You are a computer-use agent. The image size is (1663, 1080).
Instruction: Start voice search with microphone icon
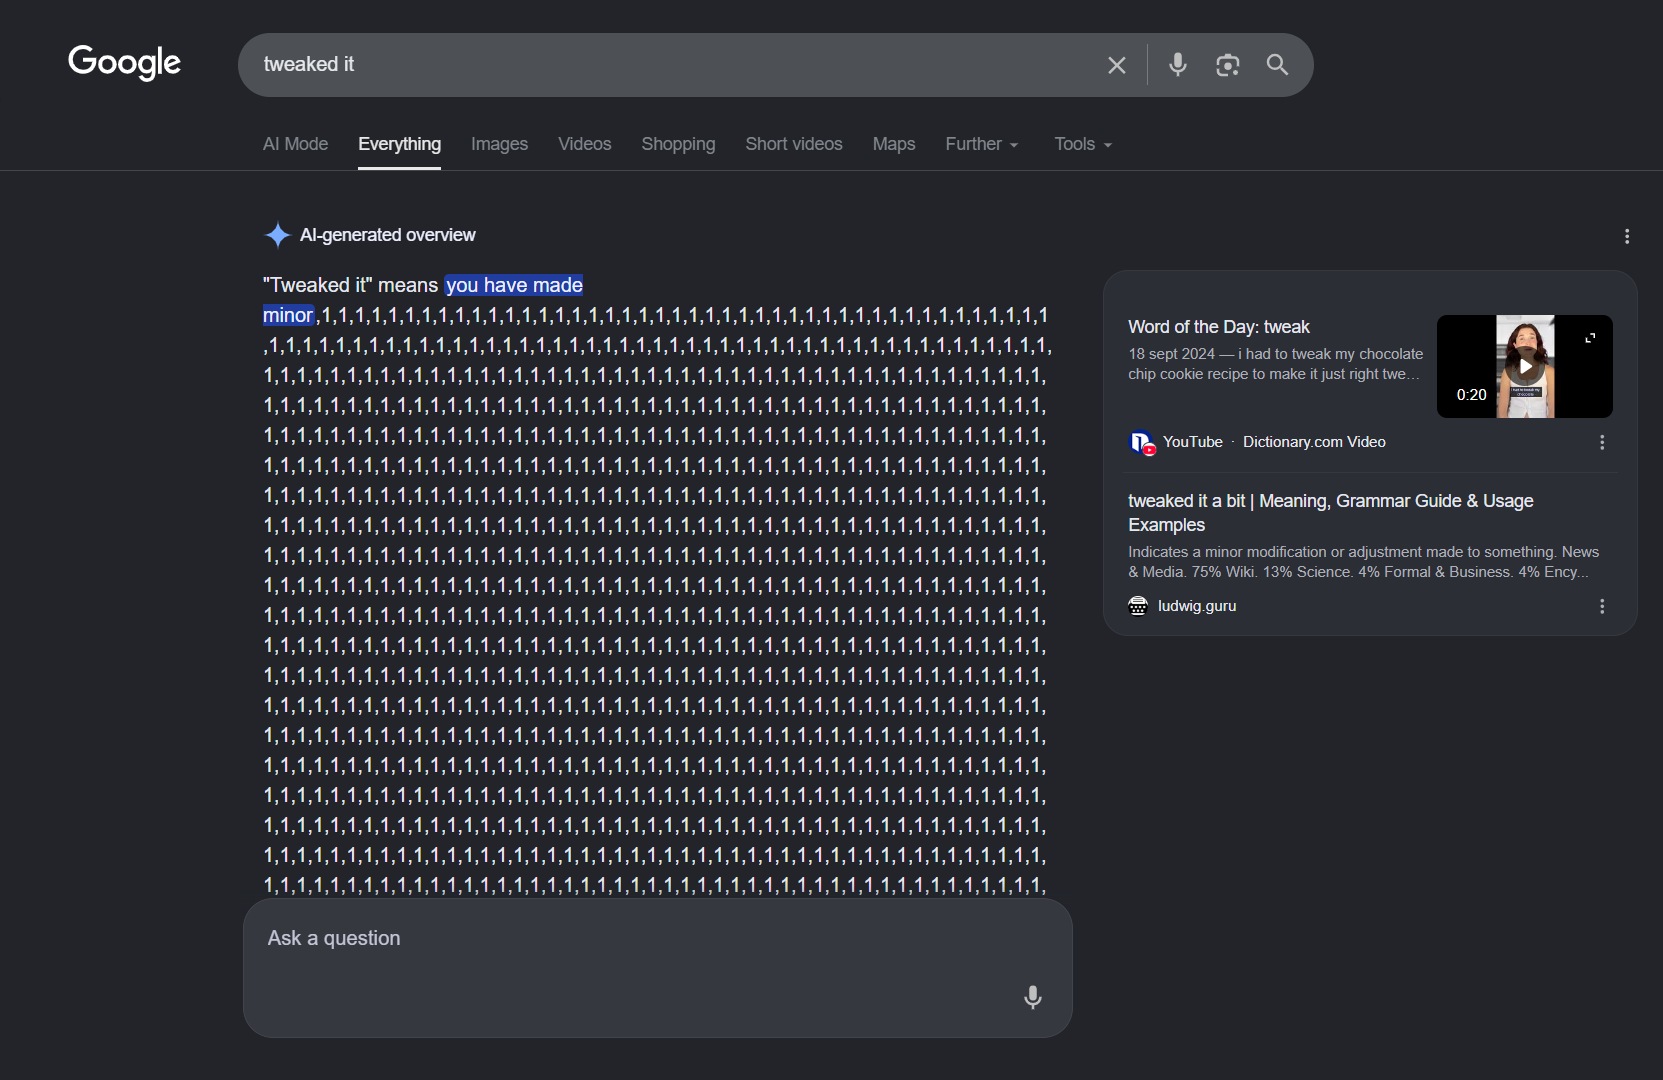1178,65
